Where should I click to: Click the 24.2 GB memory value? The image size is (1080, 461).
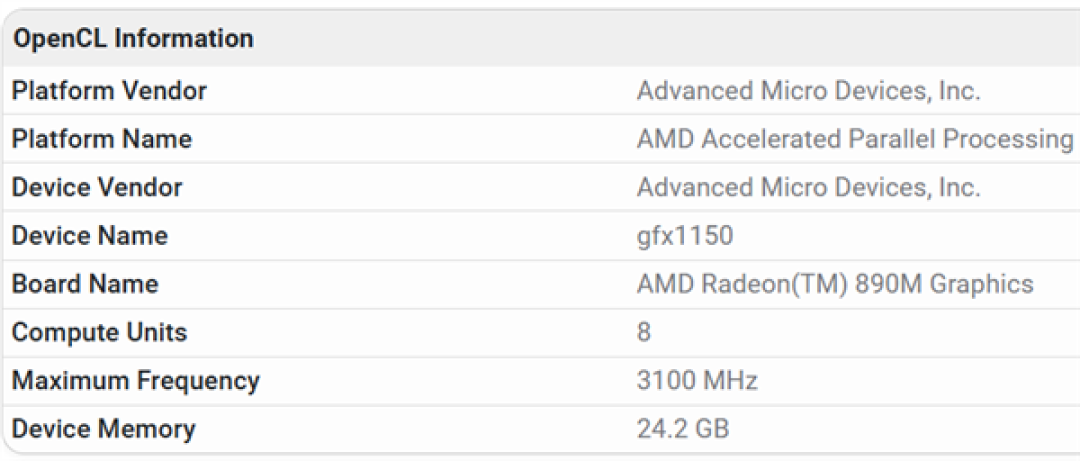pyautogui.click(x=683, y=429)
